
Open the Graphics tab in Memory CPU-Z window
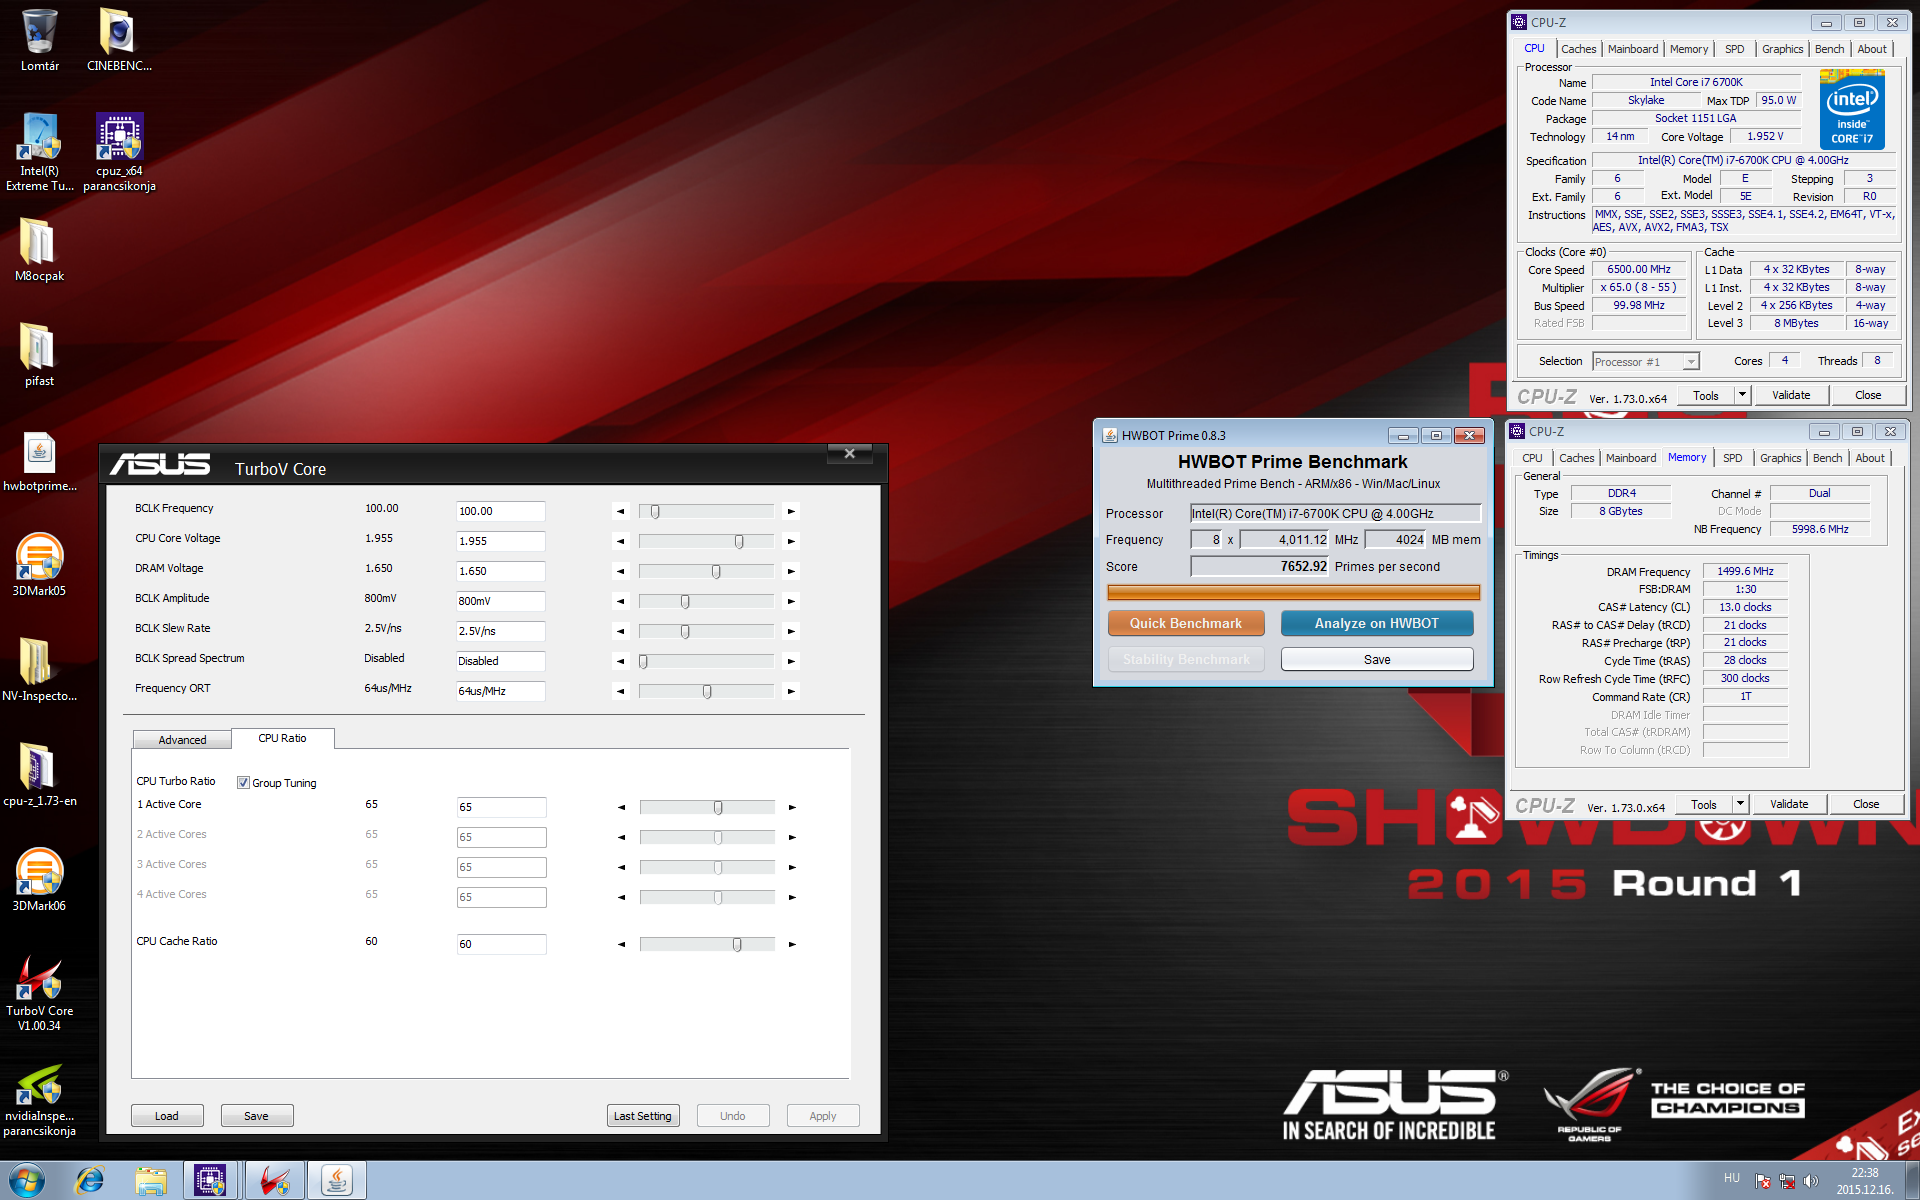pos(1781,458)
